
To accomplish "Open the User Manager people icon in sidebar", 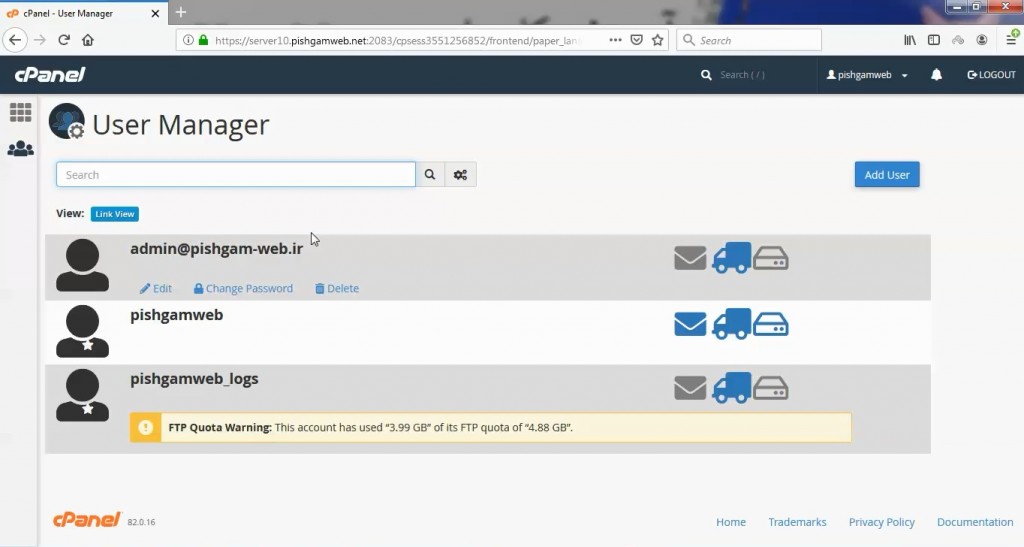I will 20,149.
